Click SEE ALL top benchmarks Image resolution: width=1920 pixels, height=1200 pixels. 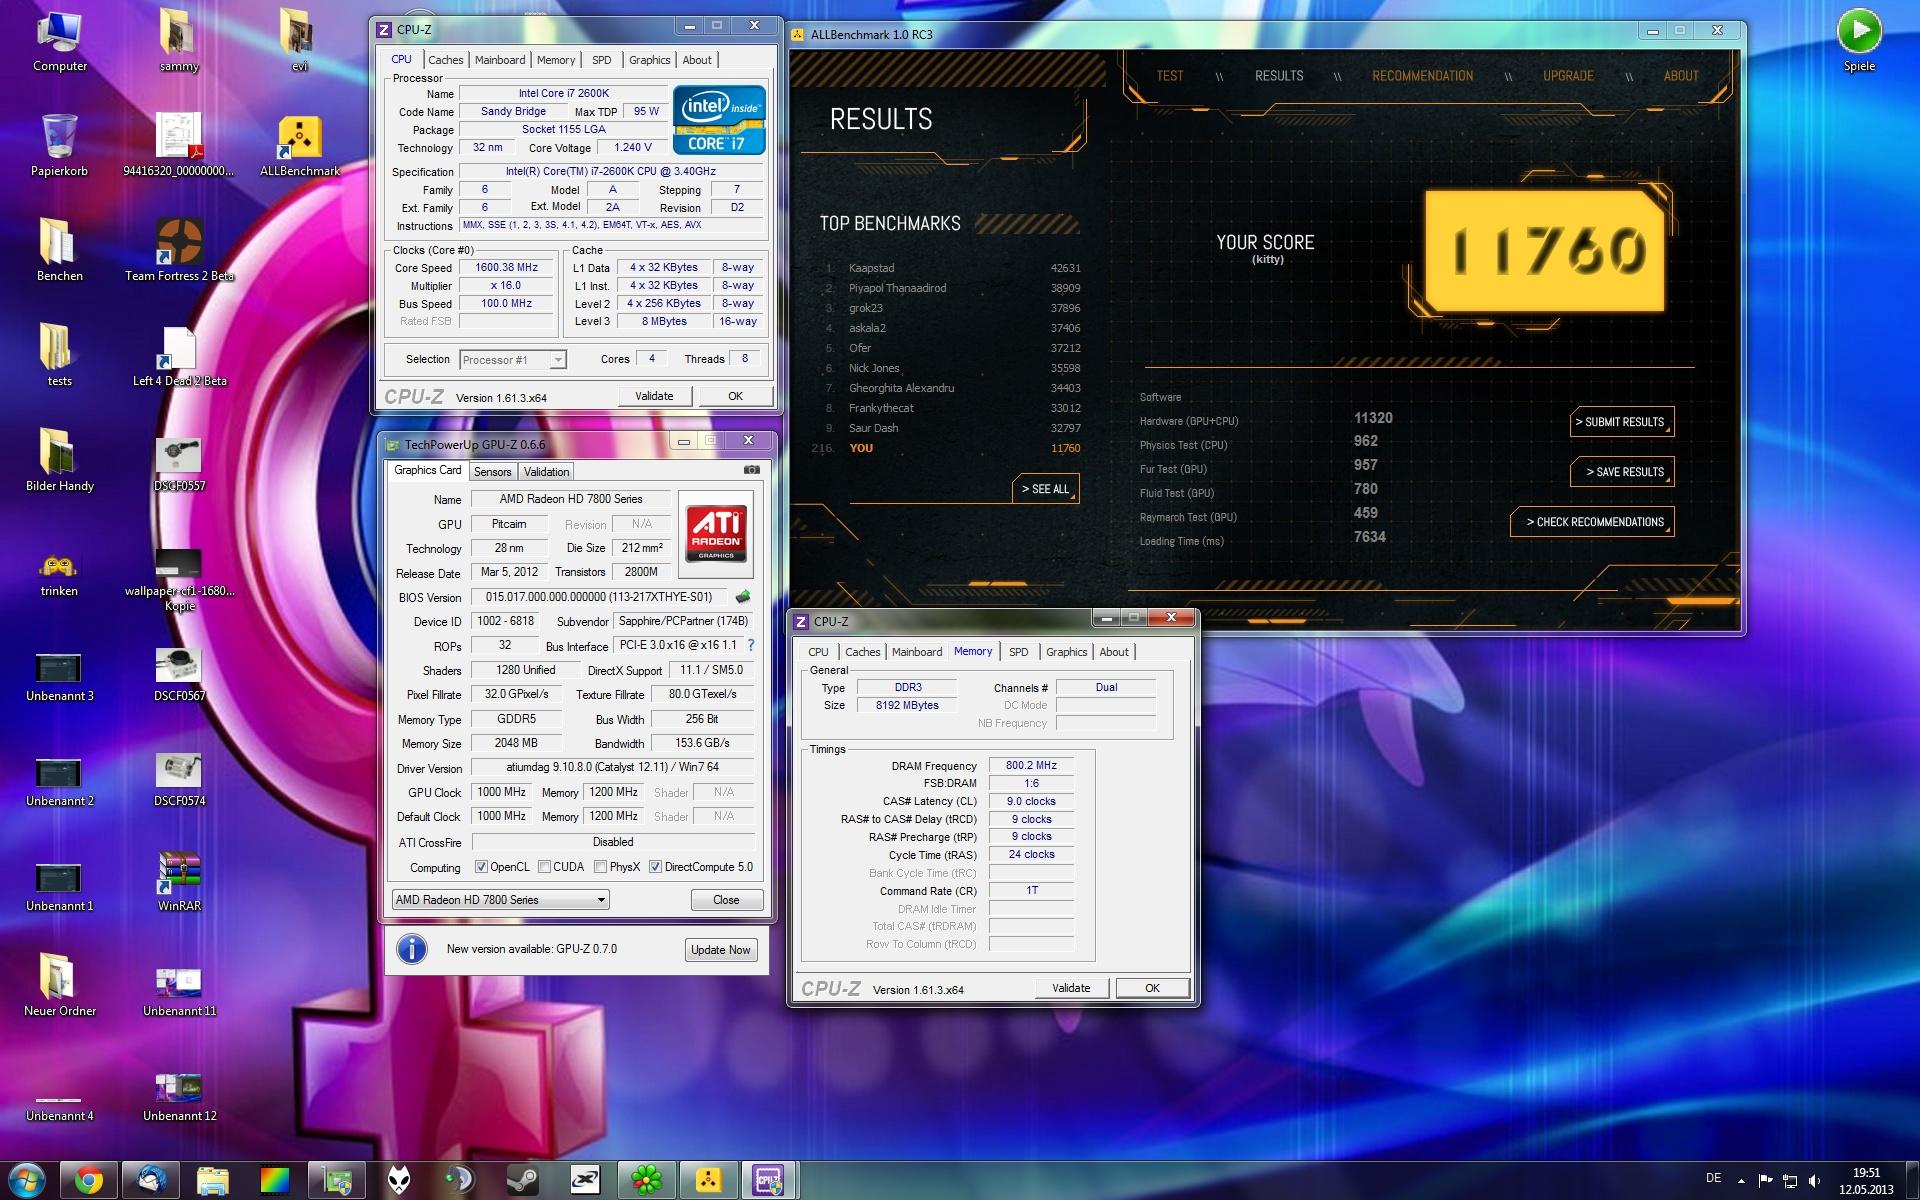point(1045,489)
